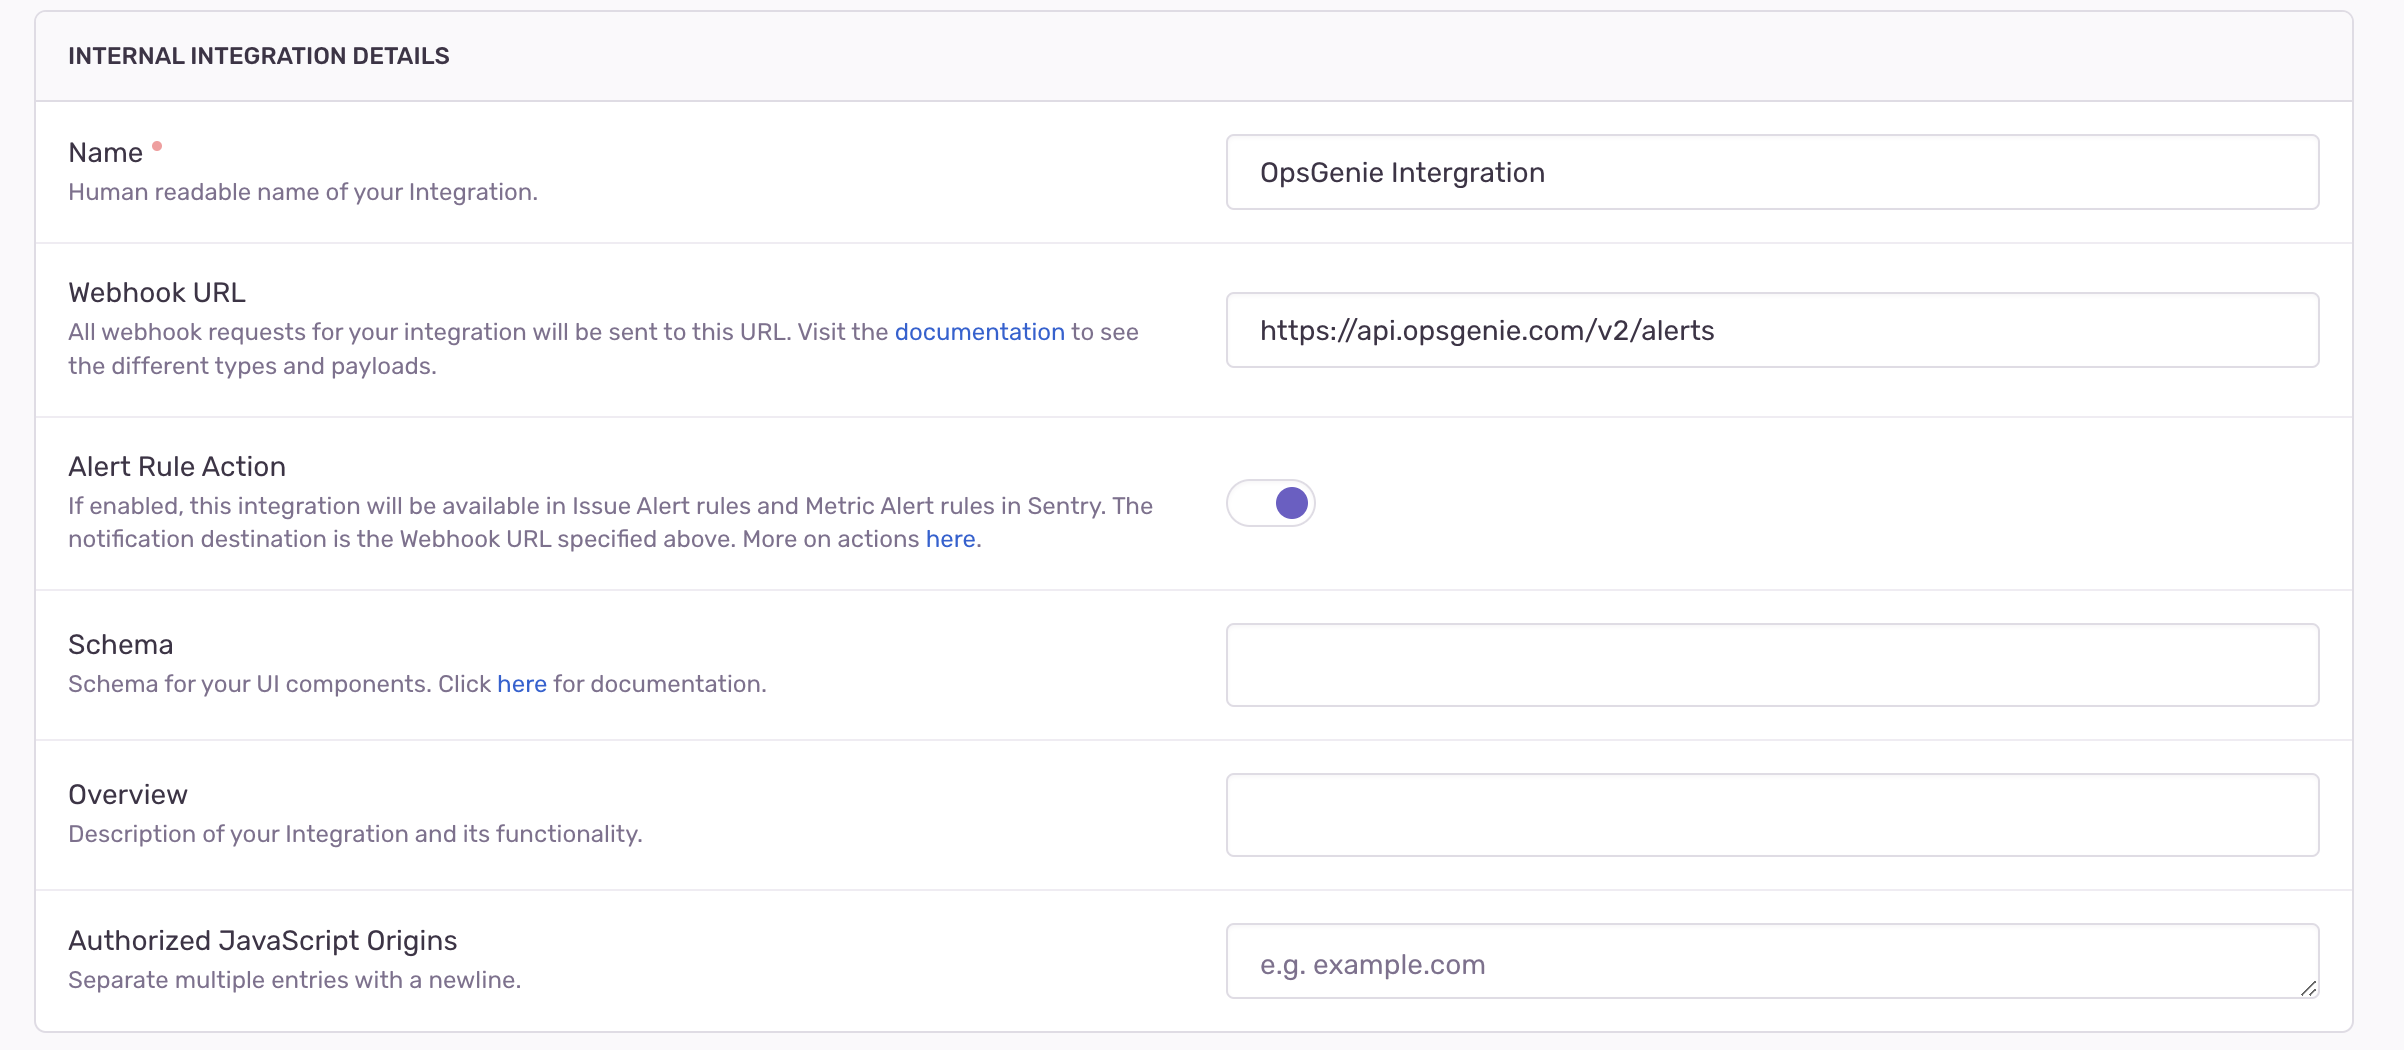Viewport: 2404px width, 1050px height.
Task: Click the Schema section title
Action: [120, 644]
